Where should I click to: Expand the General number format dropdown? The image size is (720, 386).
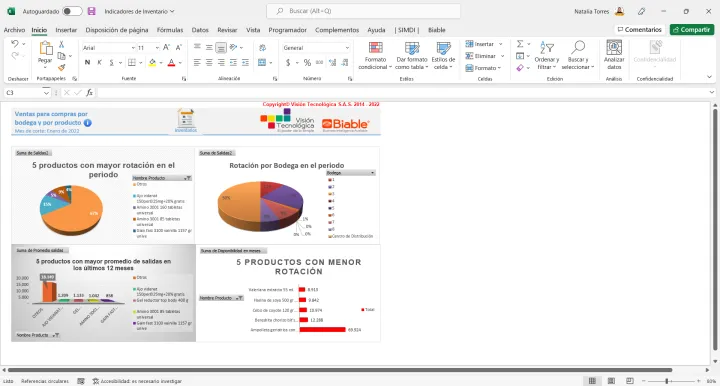click(347, 48)
